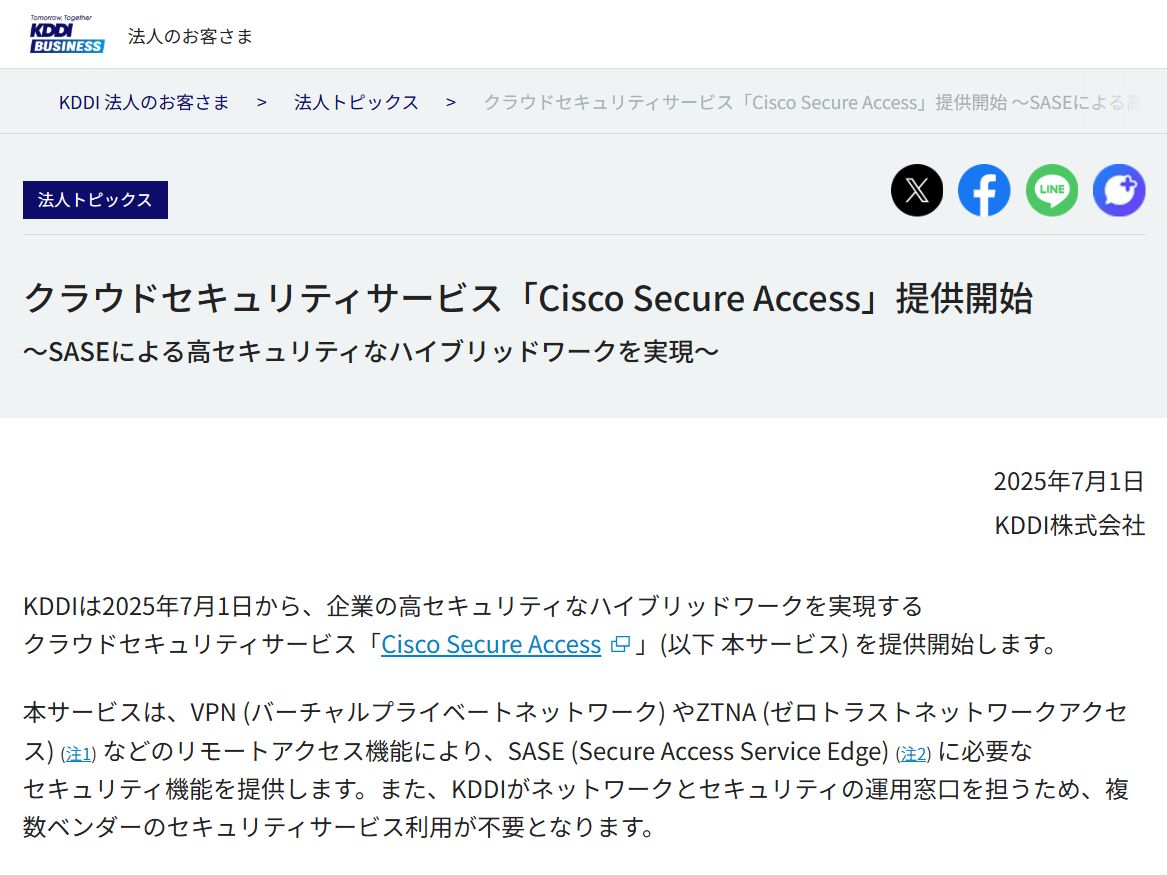Open footnote link 注1
The image size is (1167, 875).
(78, 754)
